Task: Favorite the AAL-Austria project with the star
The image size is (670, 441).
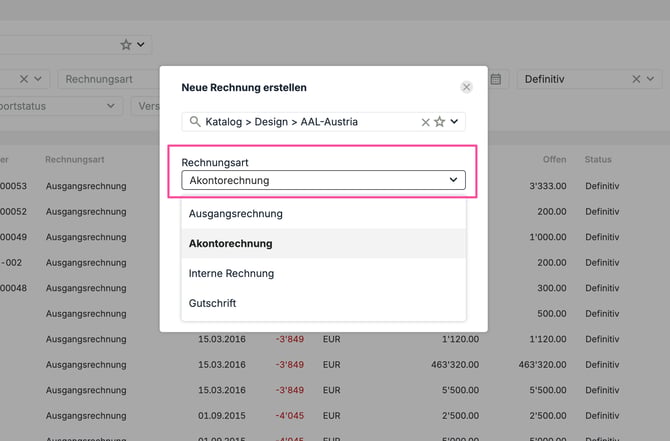Action: (439, 122)
